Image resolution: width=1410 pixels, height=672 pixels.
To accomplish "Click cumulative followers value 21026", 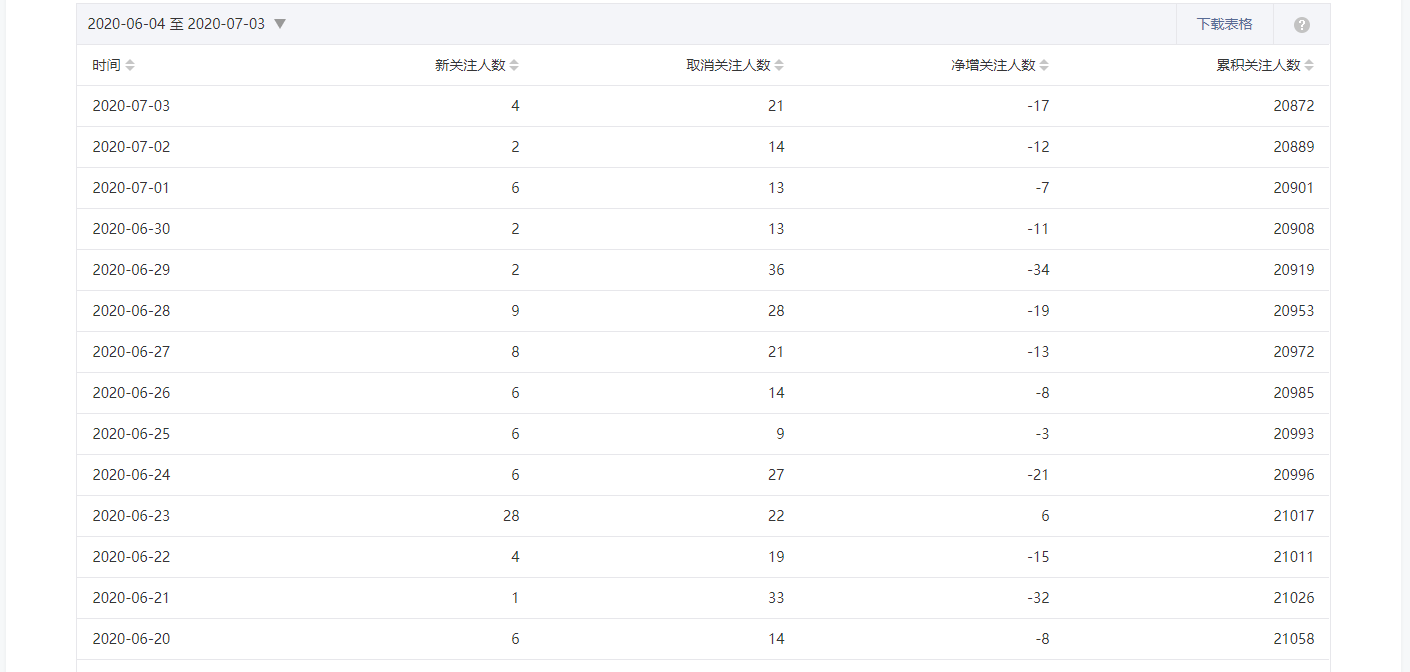I will 1294,598.
